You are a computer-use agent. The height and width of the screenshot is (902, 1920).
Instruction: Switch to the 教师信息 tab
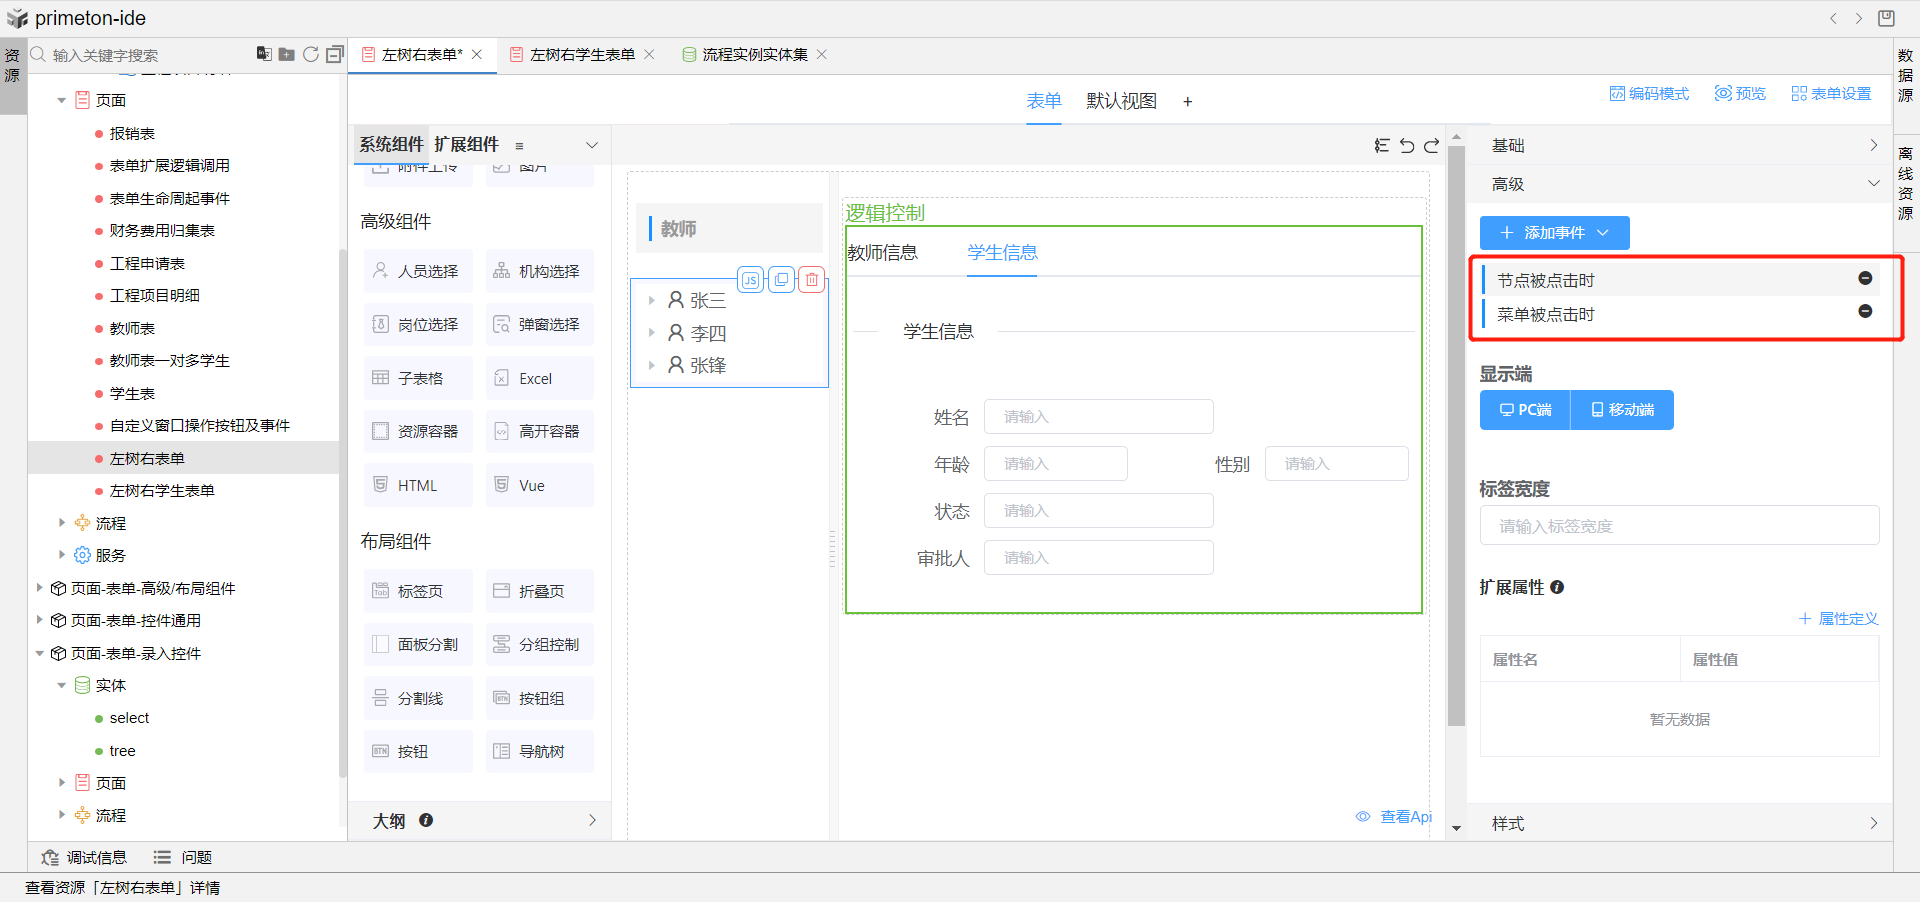click(x=882, y=253)
